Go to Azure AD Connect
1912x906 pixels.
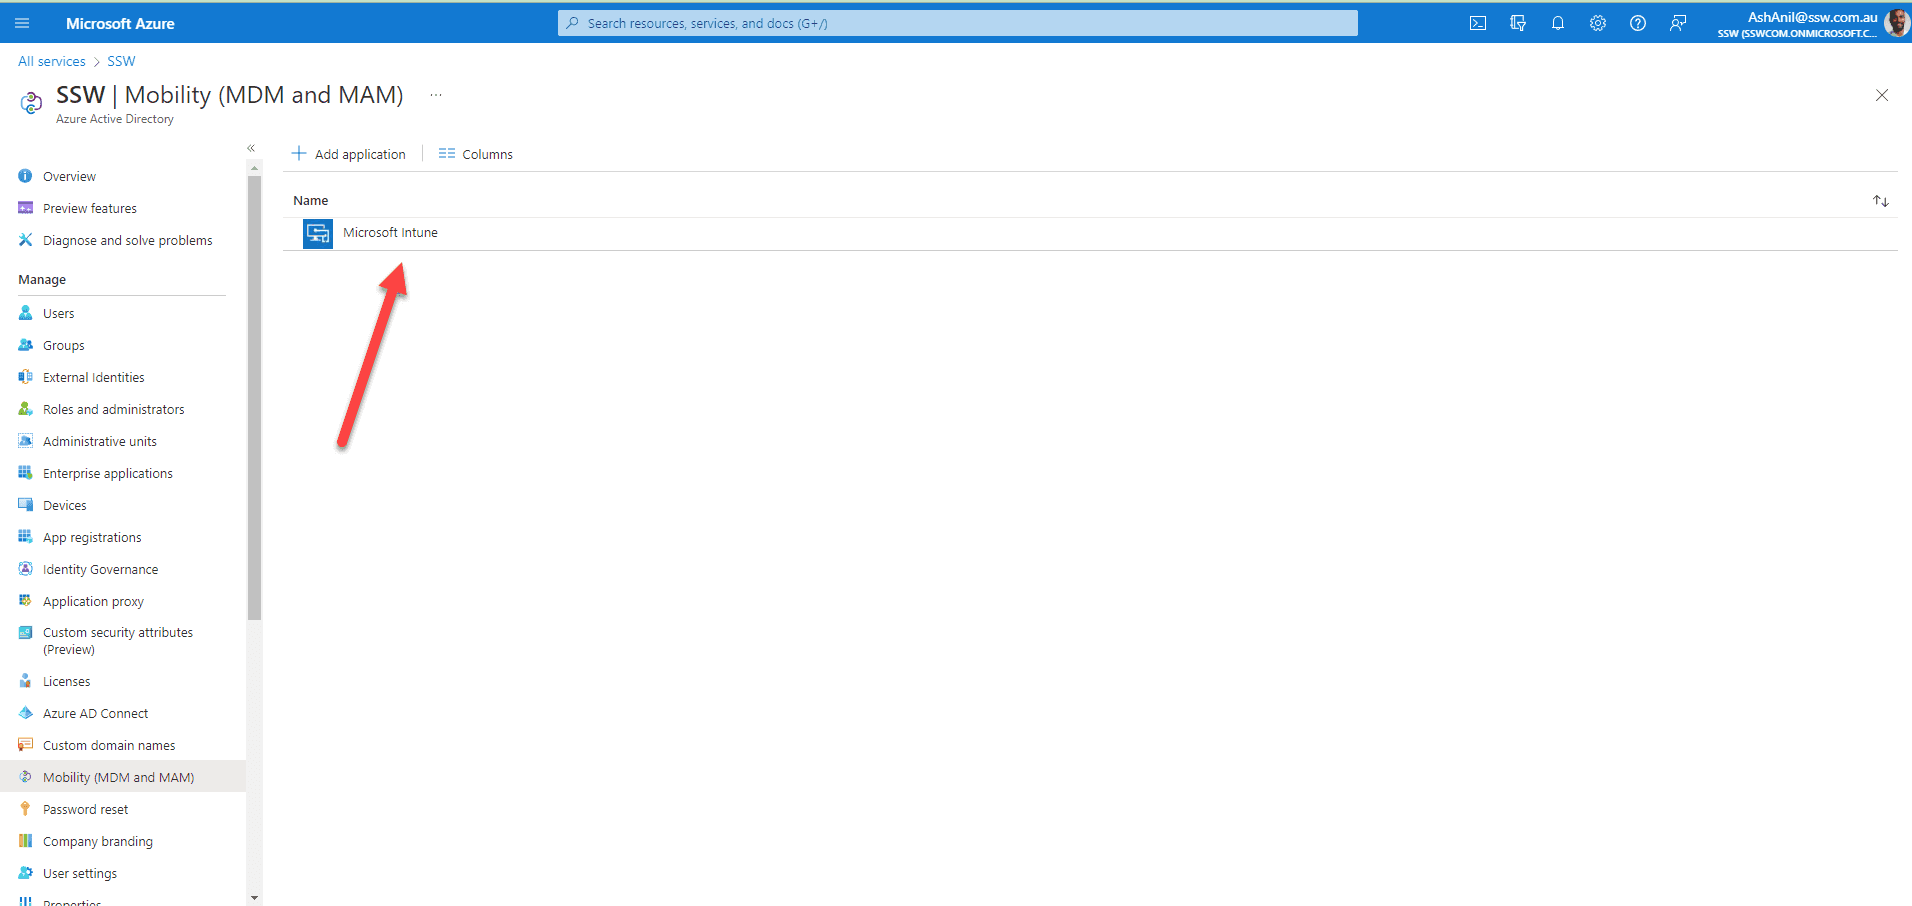pyautogui.click(x=95, y=713)
